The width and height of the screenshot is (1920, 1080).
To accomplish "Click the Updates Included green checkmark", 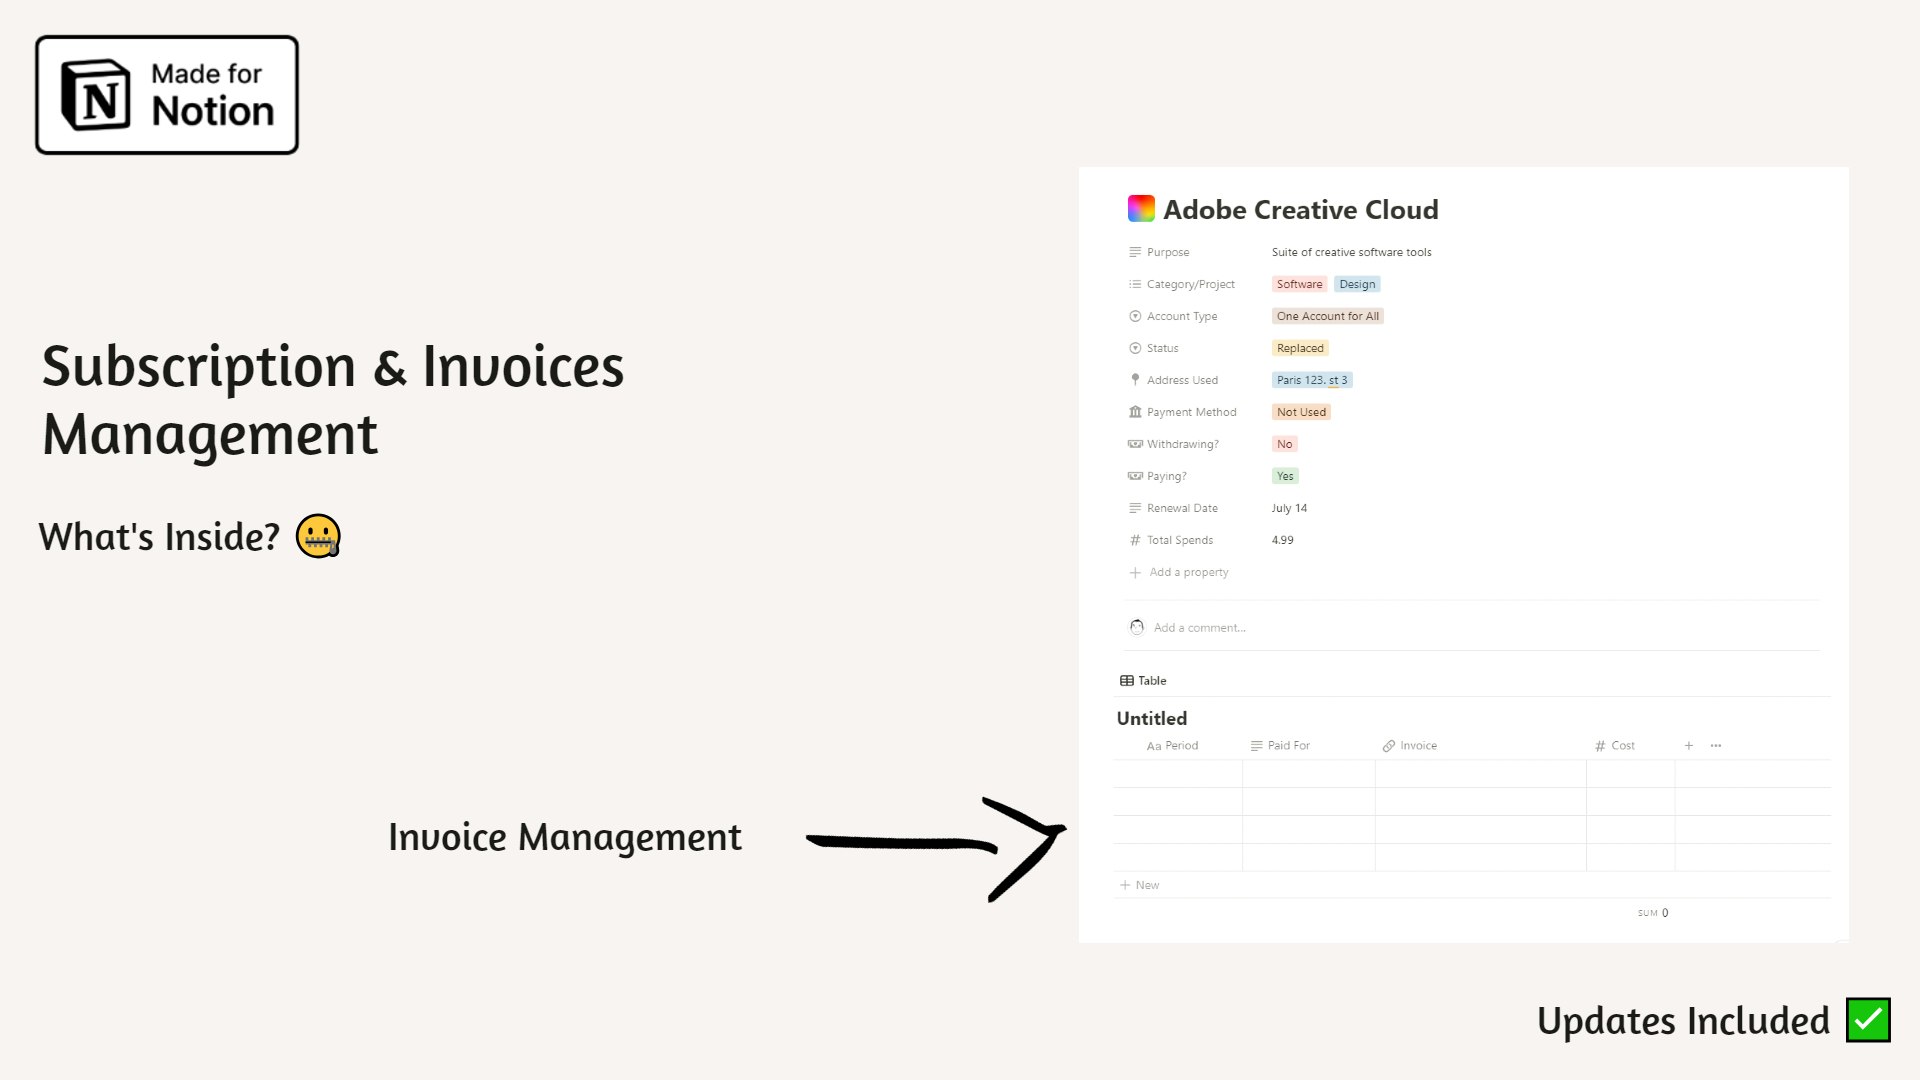I will (1868, 1020).
